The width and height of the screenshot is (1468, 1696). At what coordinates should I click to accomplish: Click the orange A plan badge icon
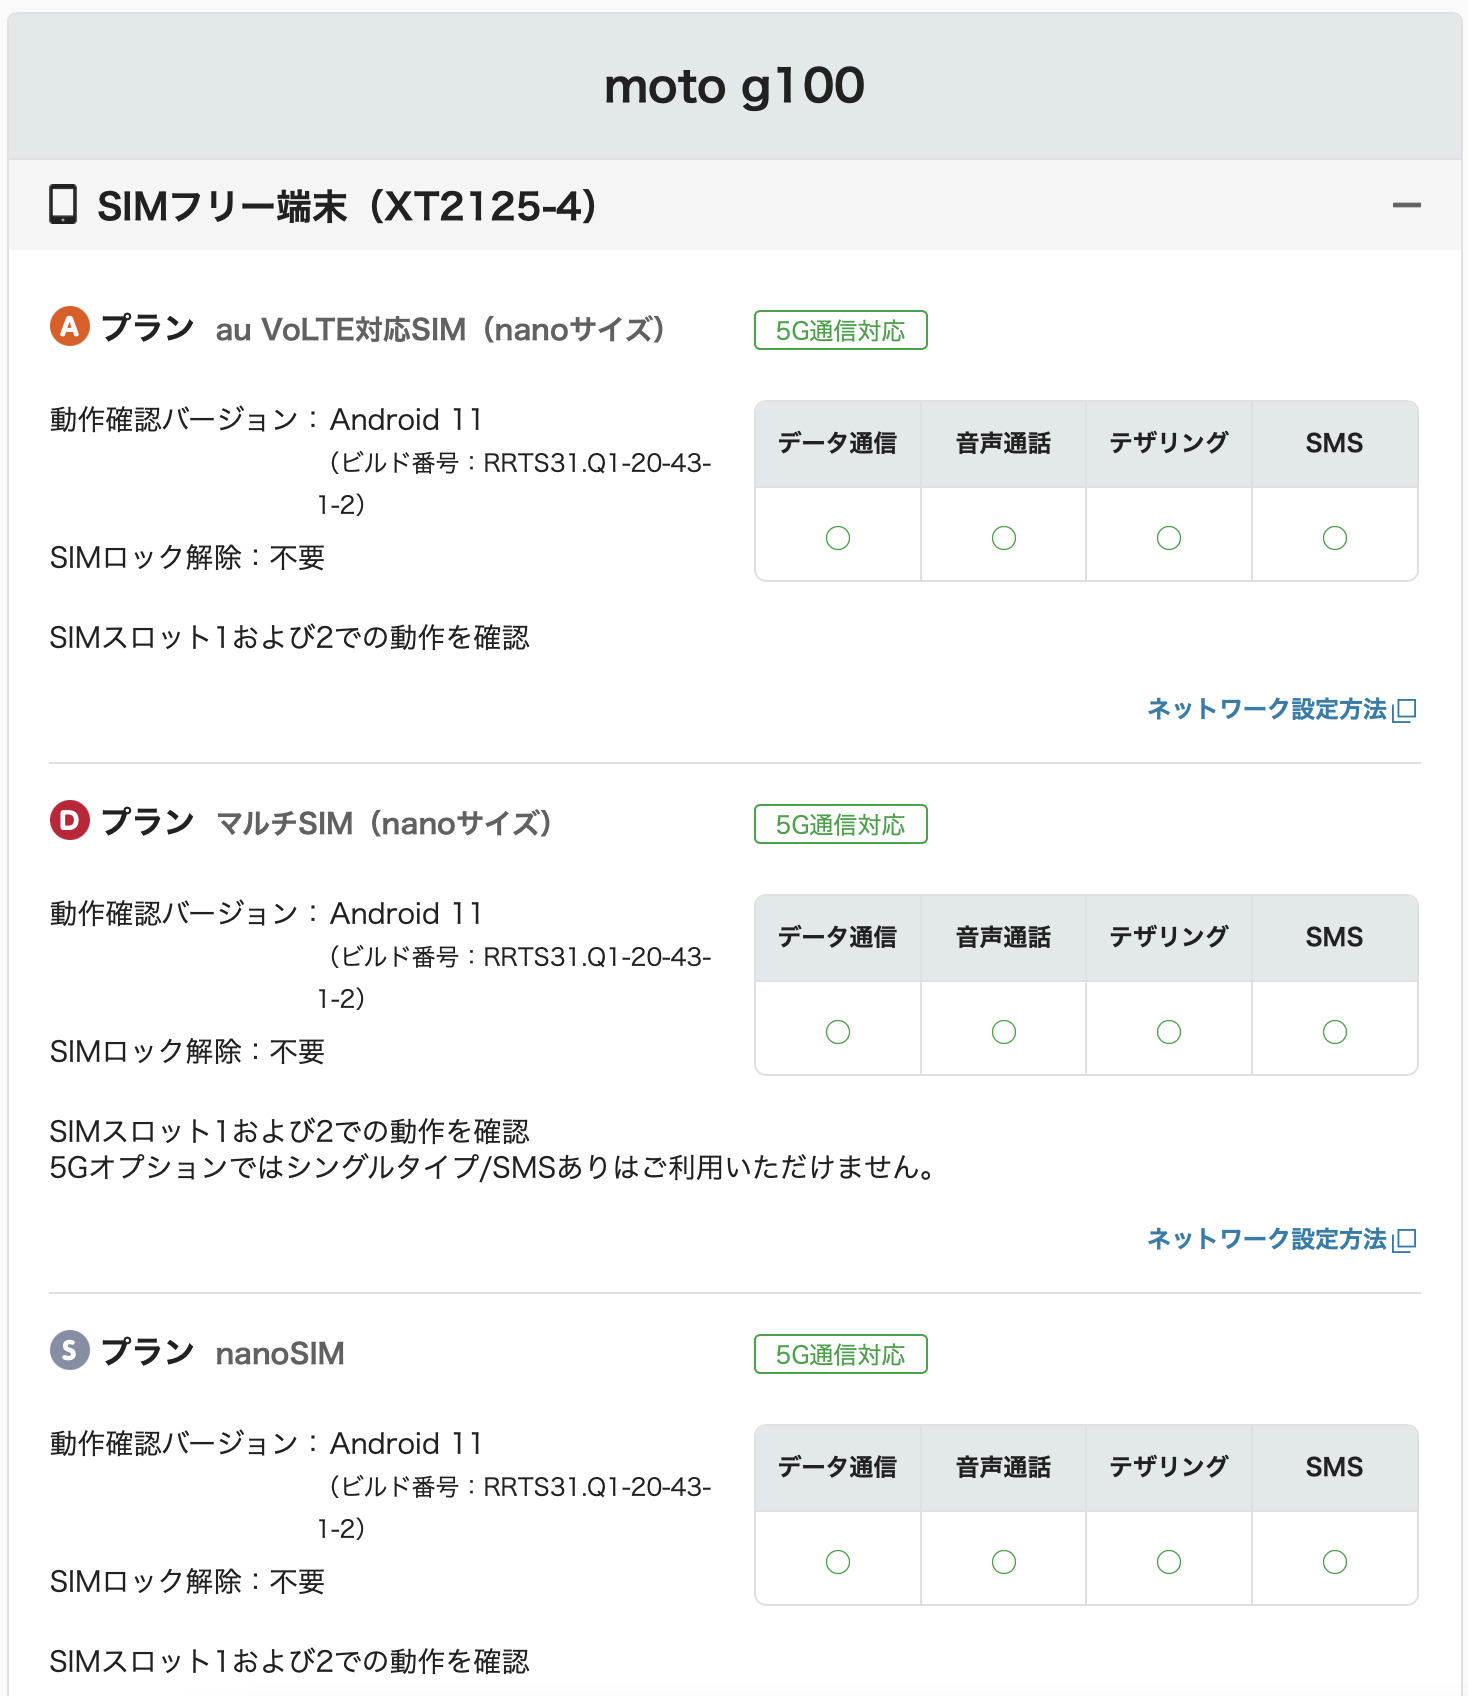70,326
